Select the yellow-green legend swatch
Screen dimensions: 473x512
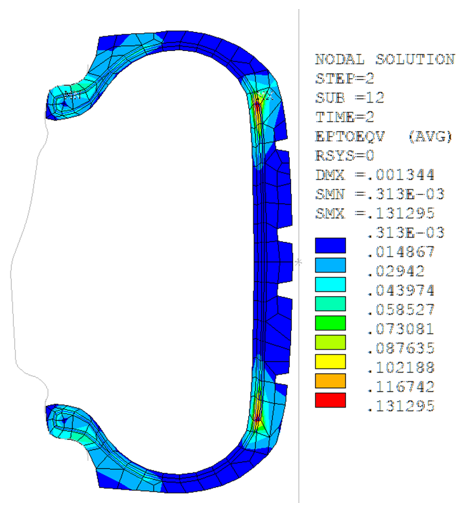click(330, 342)
